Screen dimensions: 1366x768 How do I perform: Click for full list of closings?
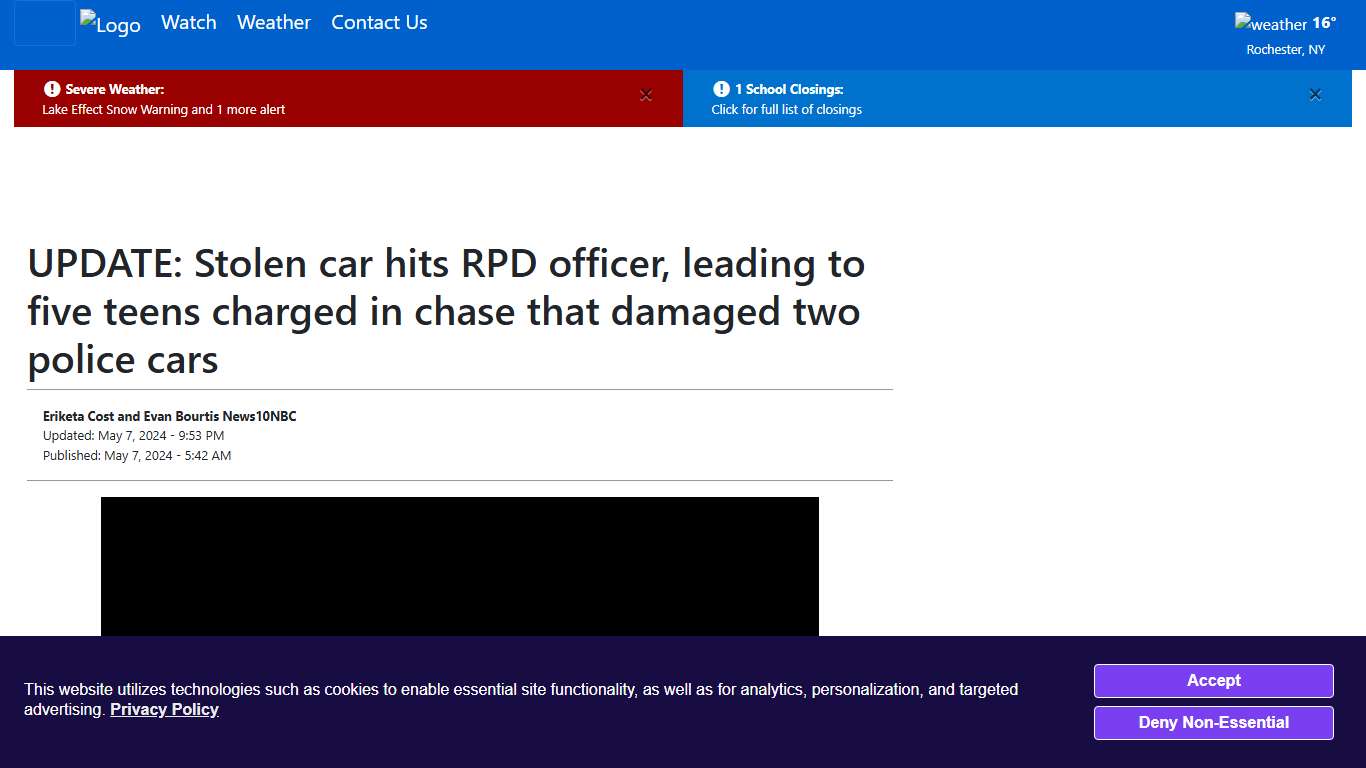[x=787, y=110]
